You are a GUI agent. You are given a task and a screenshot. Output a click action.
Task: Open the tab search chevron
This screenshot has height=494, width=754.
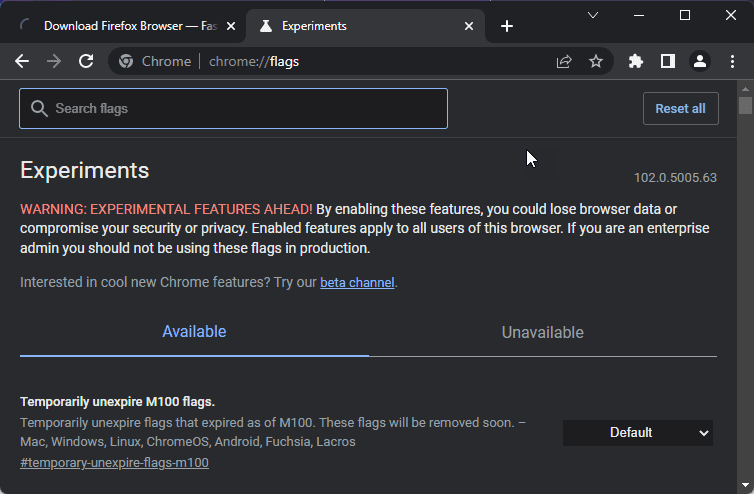coord(593,15)
